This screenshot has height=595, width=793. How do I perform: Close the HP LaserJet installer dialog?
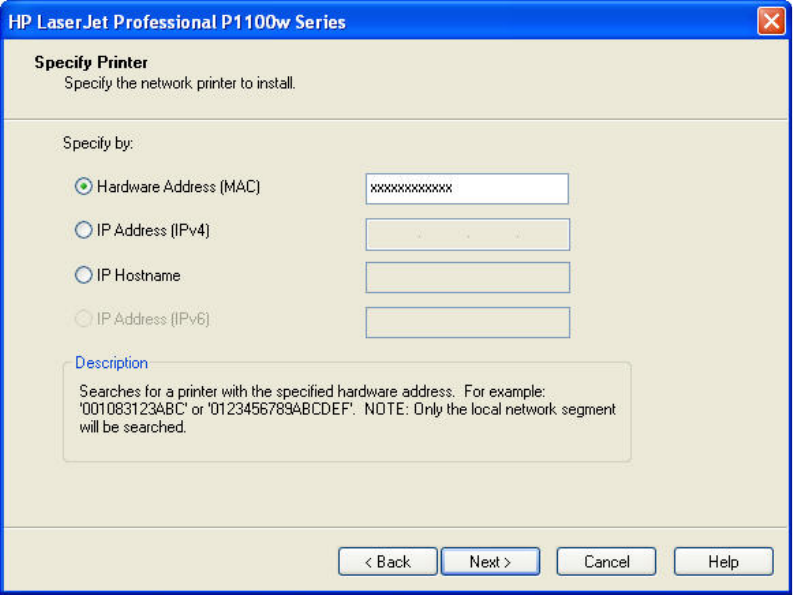click(x=771, y=21)
